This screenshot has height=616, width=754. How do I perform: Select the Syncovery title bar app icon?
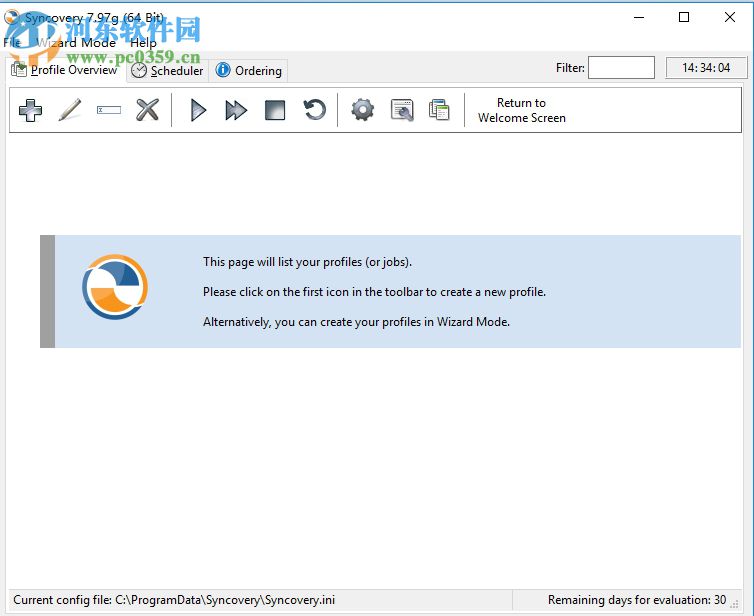(12, 17)
